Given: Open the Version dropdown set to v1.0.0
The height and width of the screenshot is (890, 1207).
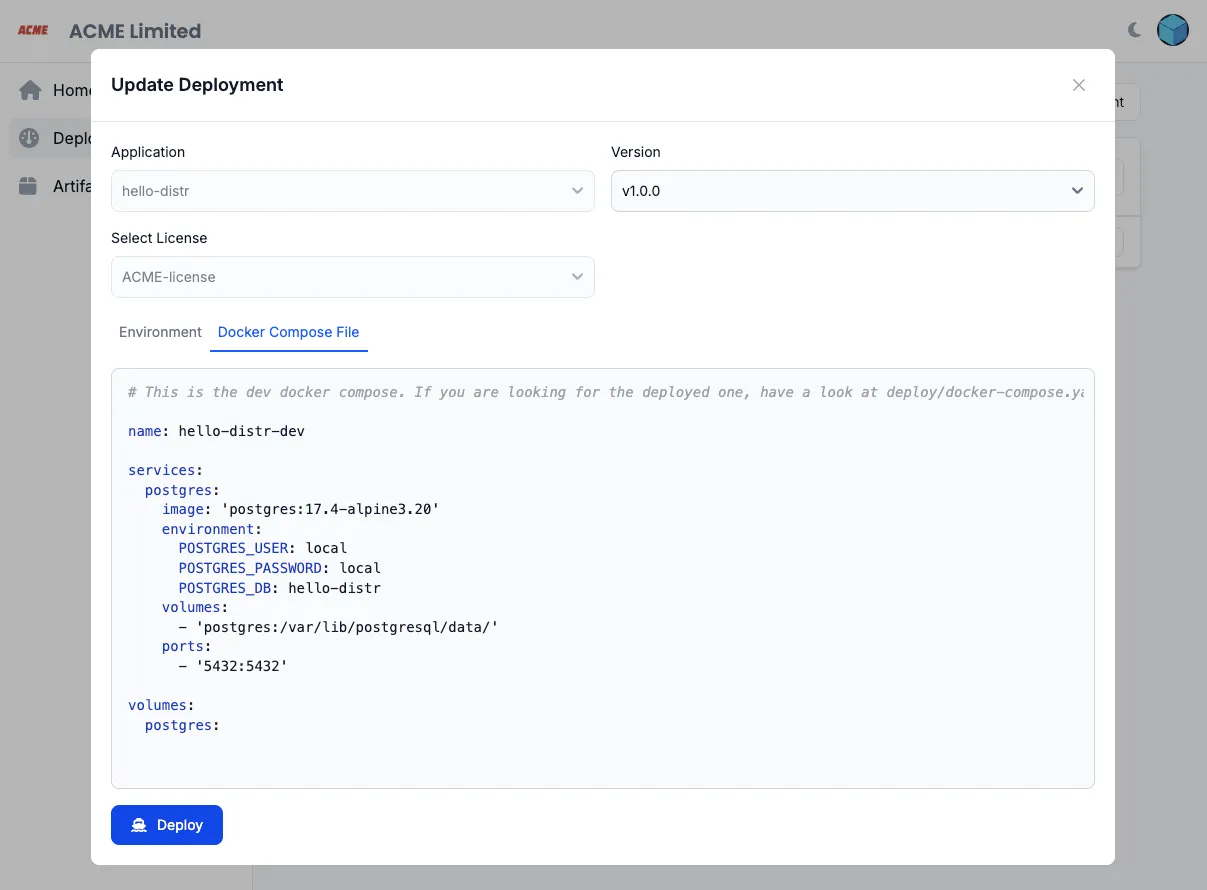Looking at the screenshot, I should (x=852, y=191).
